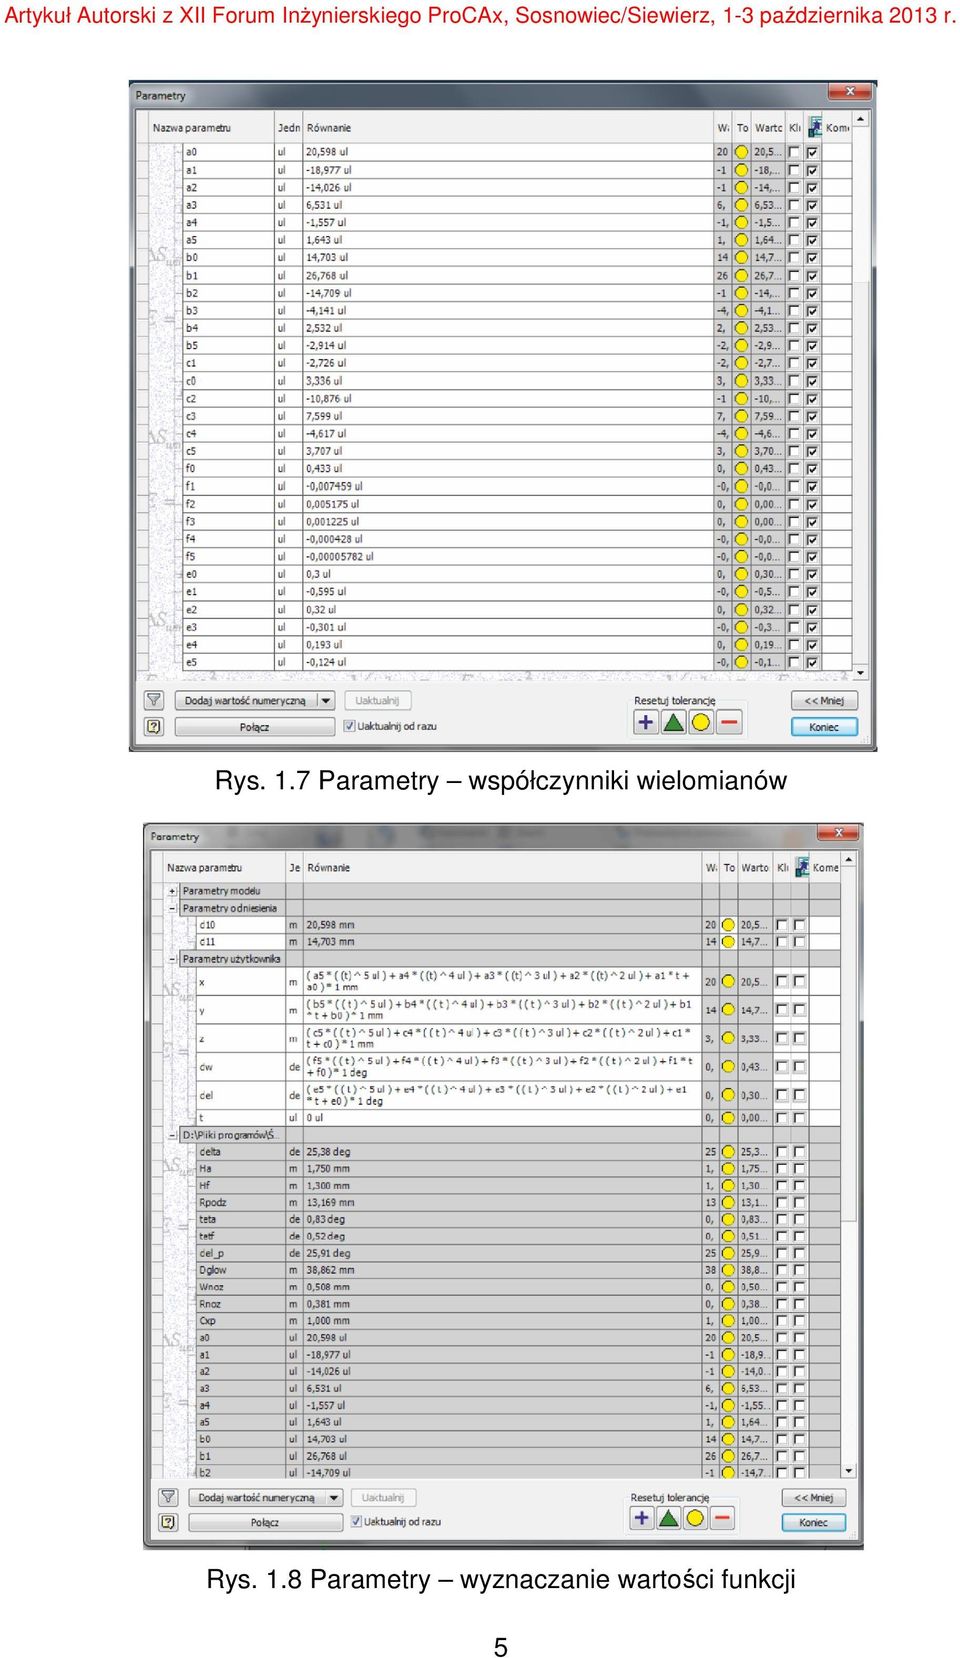The image size is (960, 1658).
Task: Collapse 'Parametry odniesienia' group
Action: coord(172,909)
